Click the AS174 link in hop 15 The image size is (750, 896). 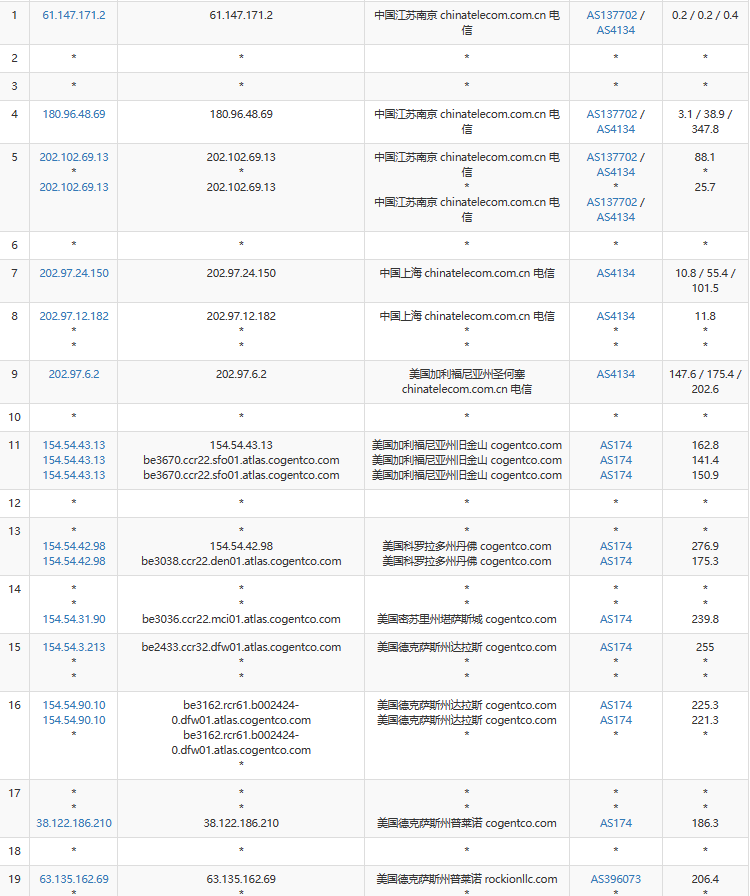pos(616,647)
